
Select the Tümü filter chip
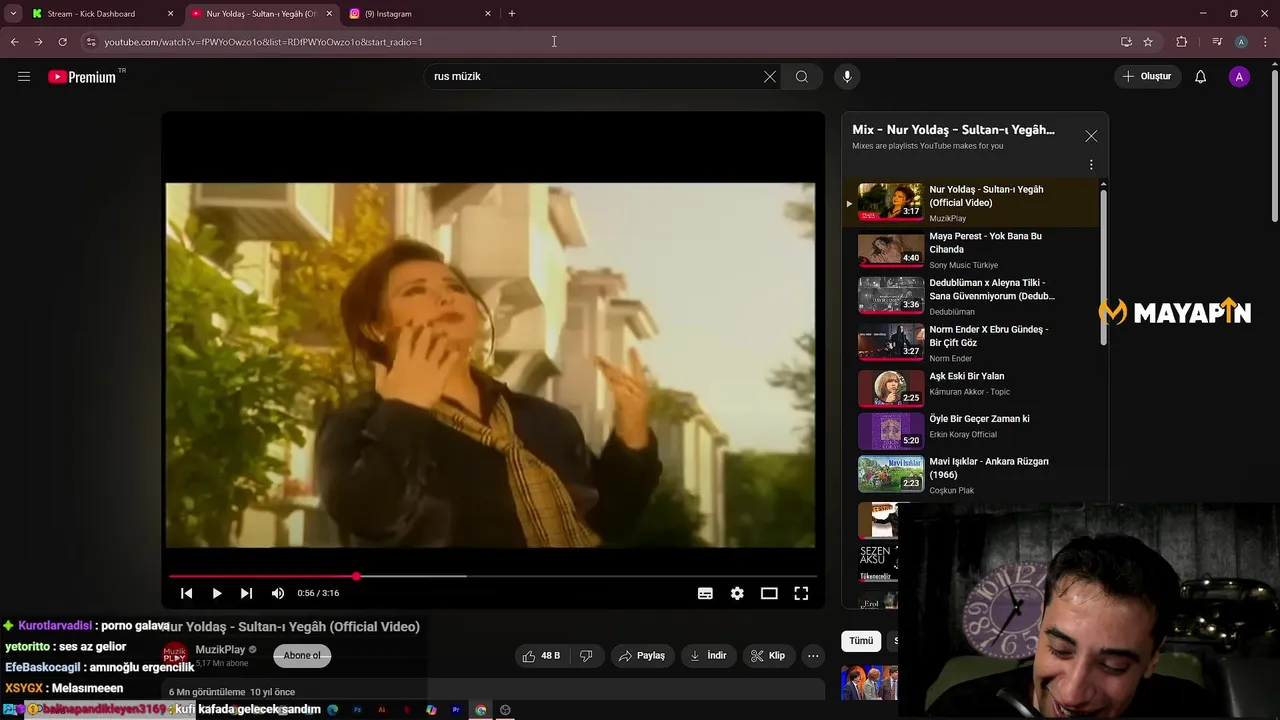point(861,641)
